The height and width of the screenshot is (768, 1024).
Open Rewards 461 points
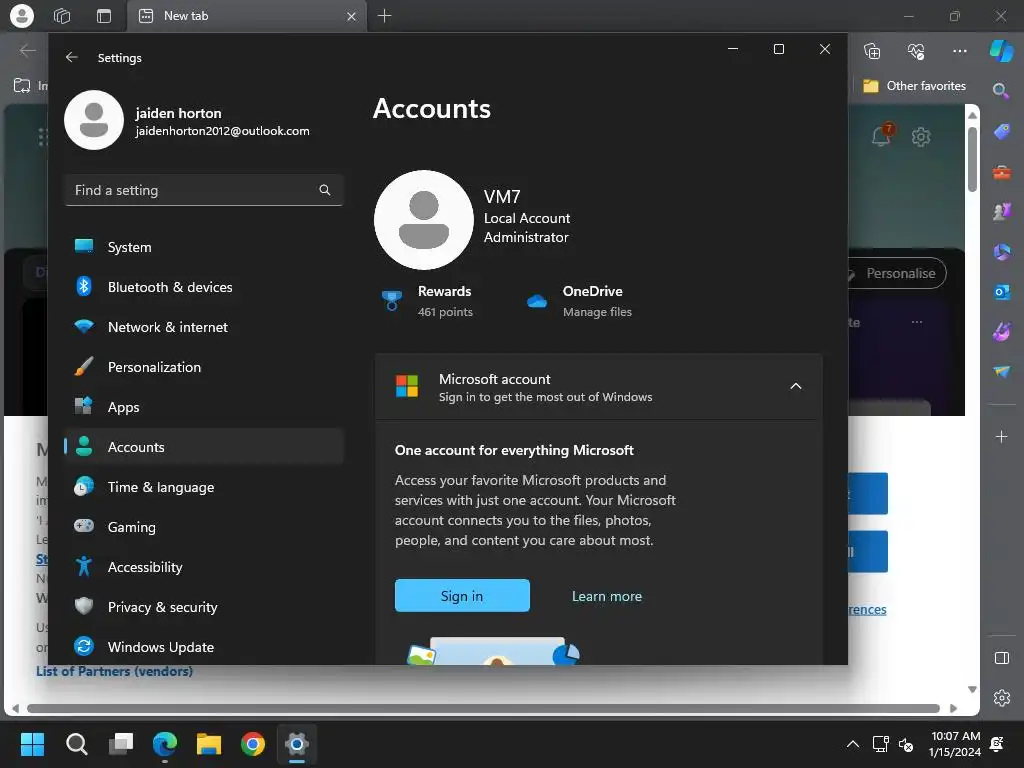click(427, 301)
